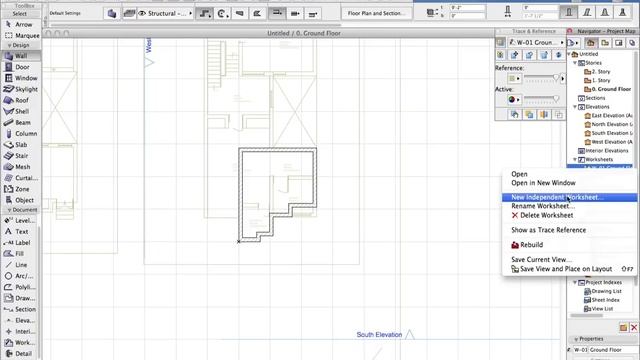This screenshot has height=360, width=640.
Task: Toggle slanted wall profile button
Action: [587, 12]
